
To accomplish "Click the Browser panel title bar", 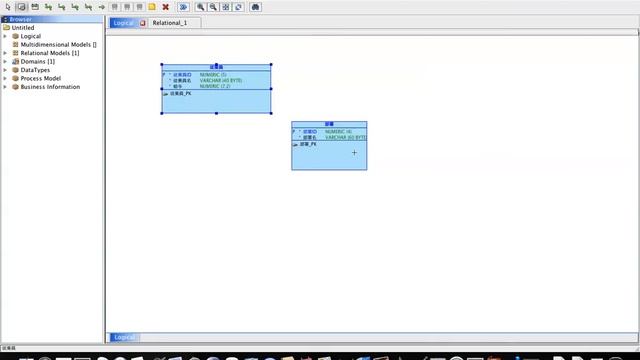I will click(52, 19).
